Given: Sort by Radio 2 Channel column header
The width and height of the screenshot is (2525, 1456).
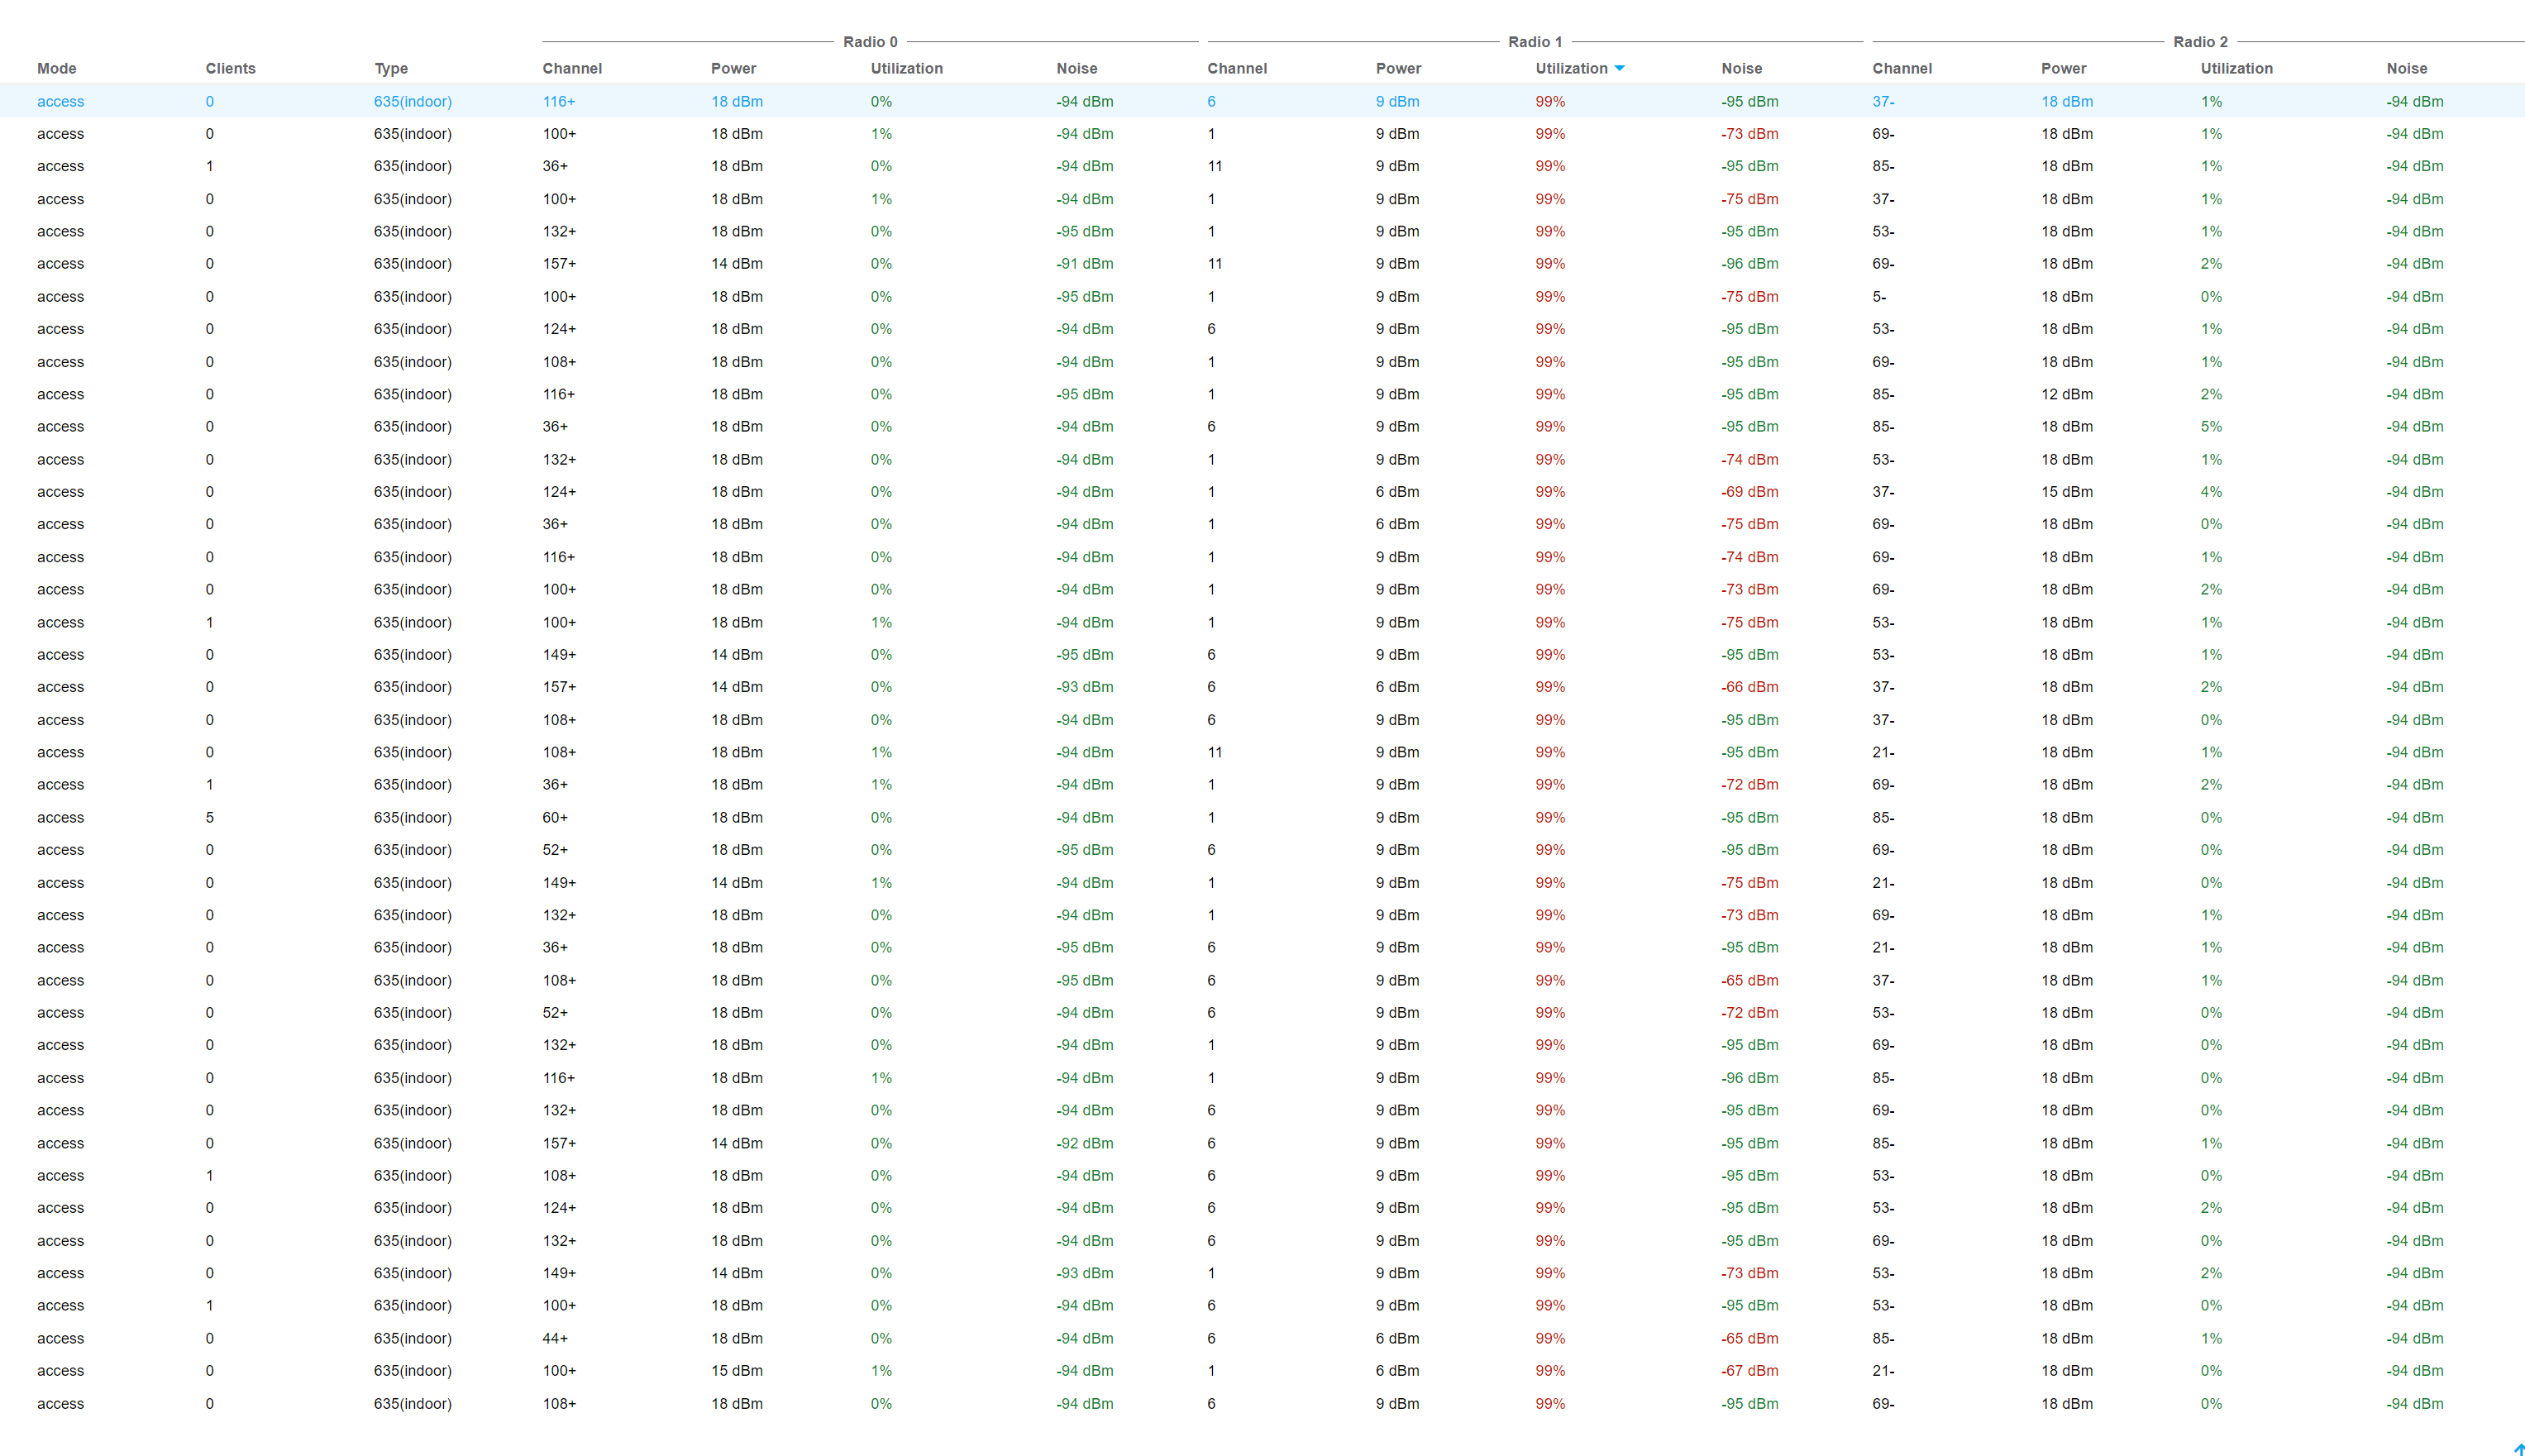Looking at the screenshot, I should click(x=1902, y=68).
